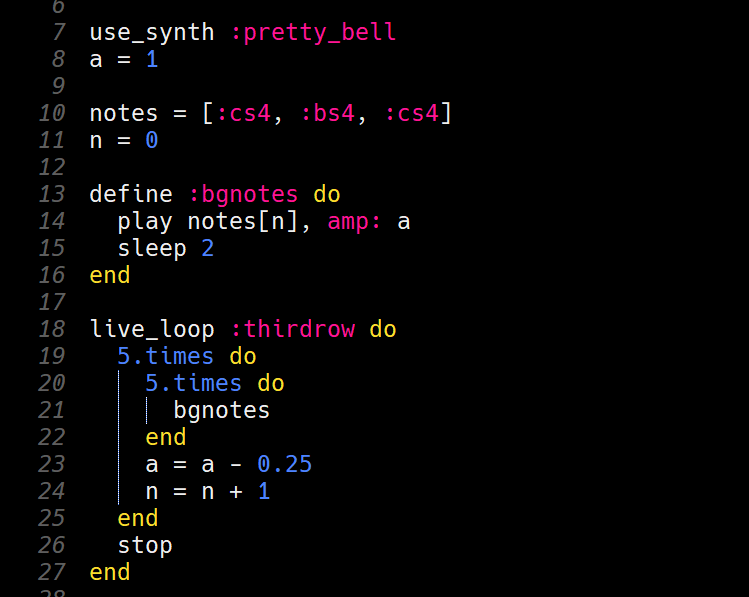The width and height of the screenshot is (749, 597).
Task: Click the stop command
Action: click(x=145, y=545)
